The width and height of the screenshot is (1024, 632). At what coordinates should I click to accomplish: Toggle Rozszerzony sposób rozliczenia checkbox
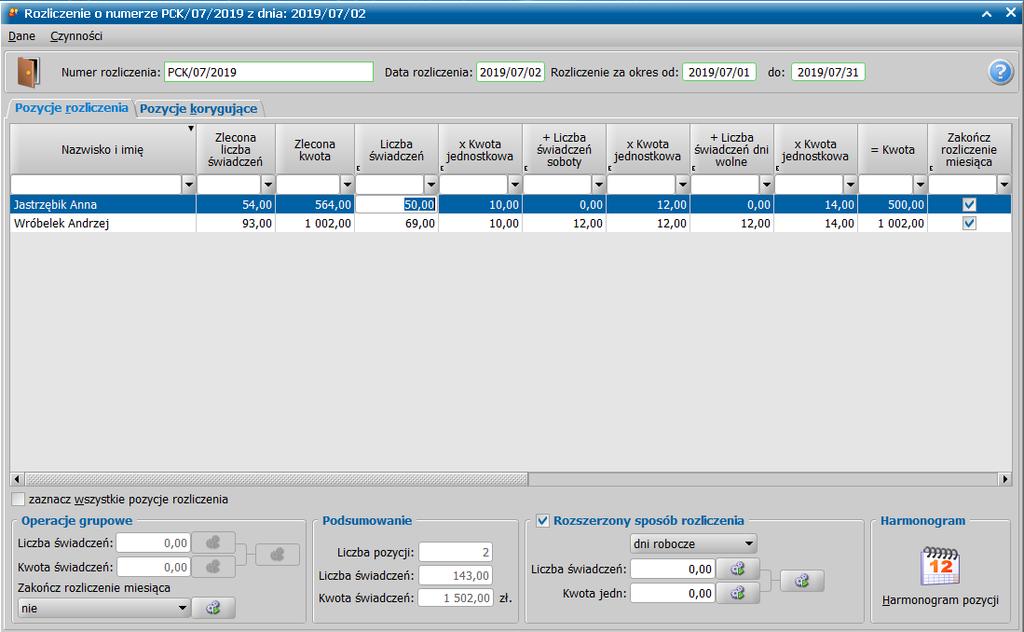(542, 521)
